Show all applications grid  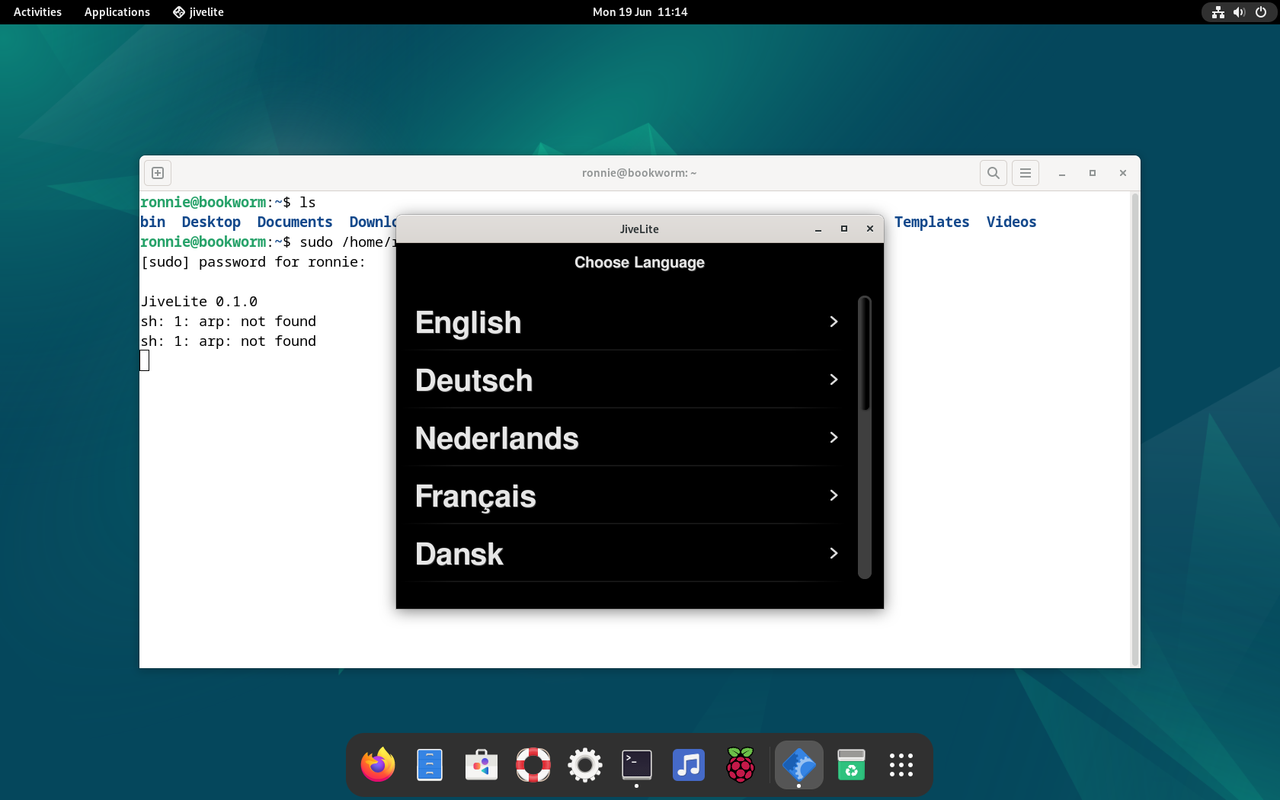point(901,765)
